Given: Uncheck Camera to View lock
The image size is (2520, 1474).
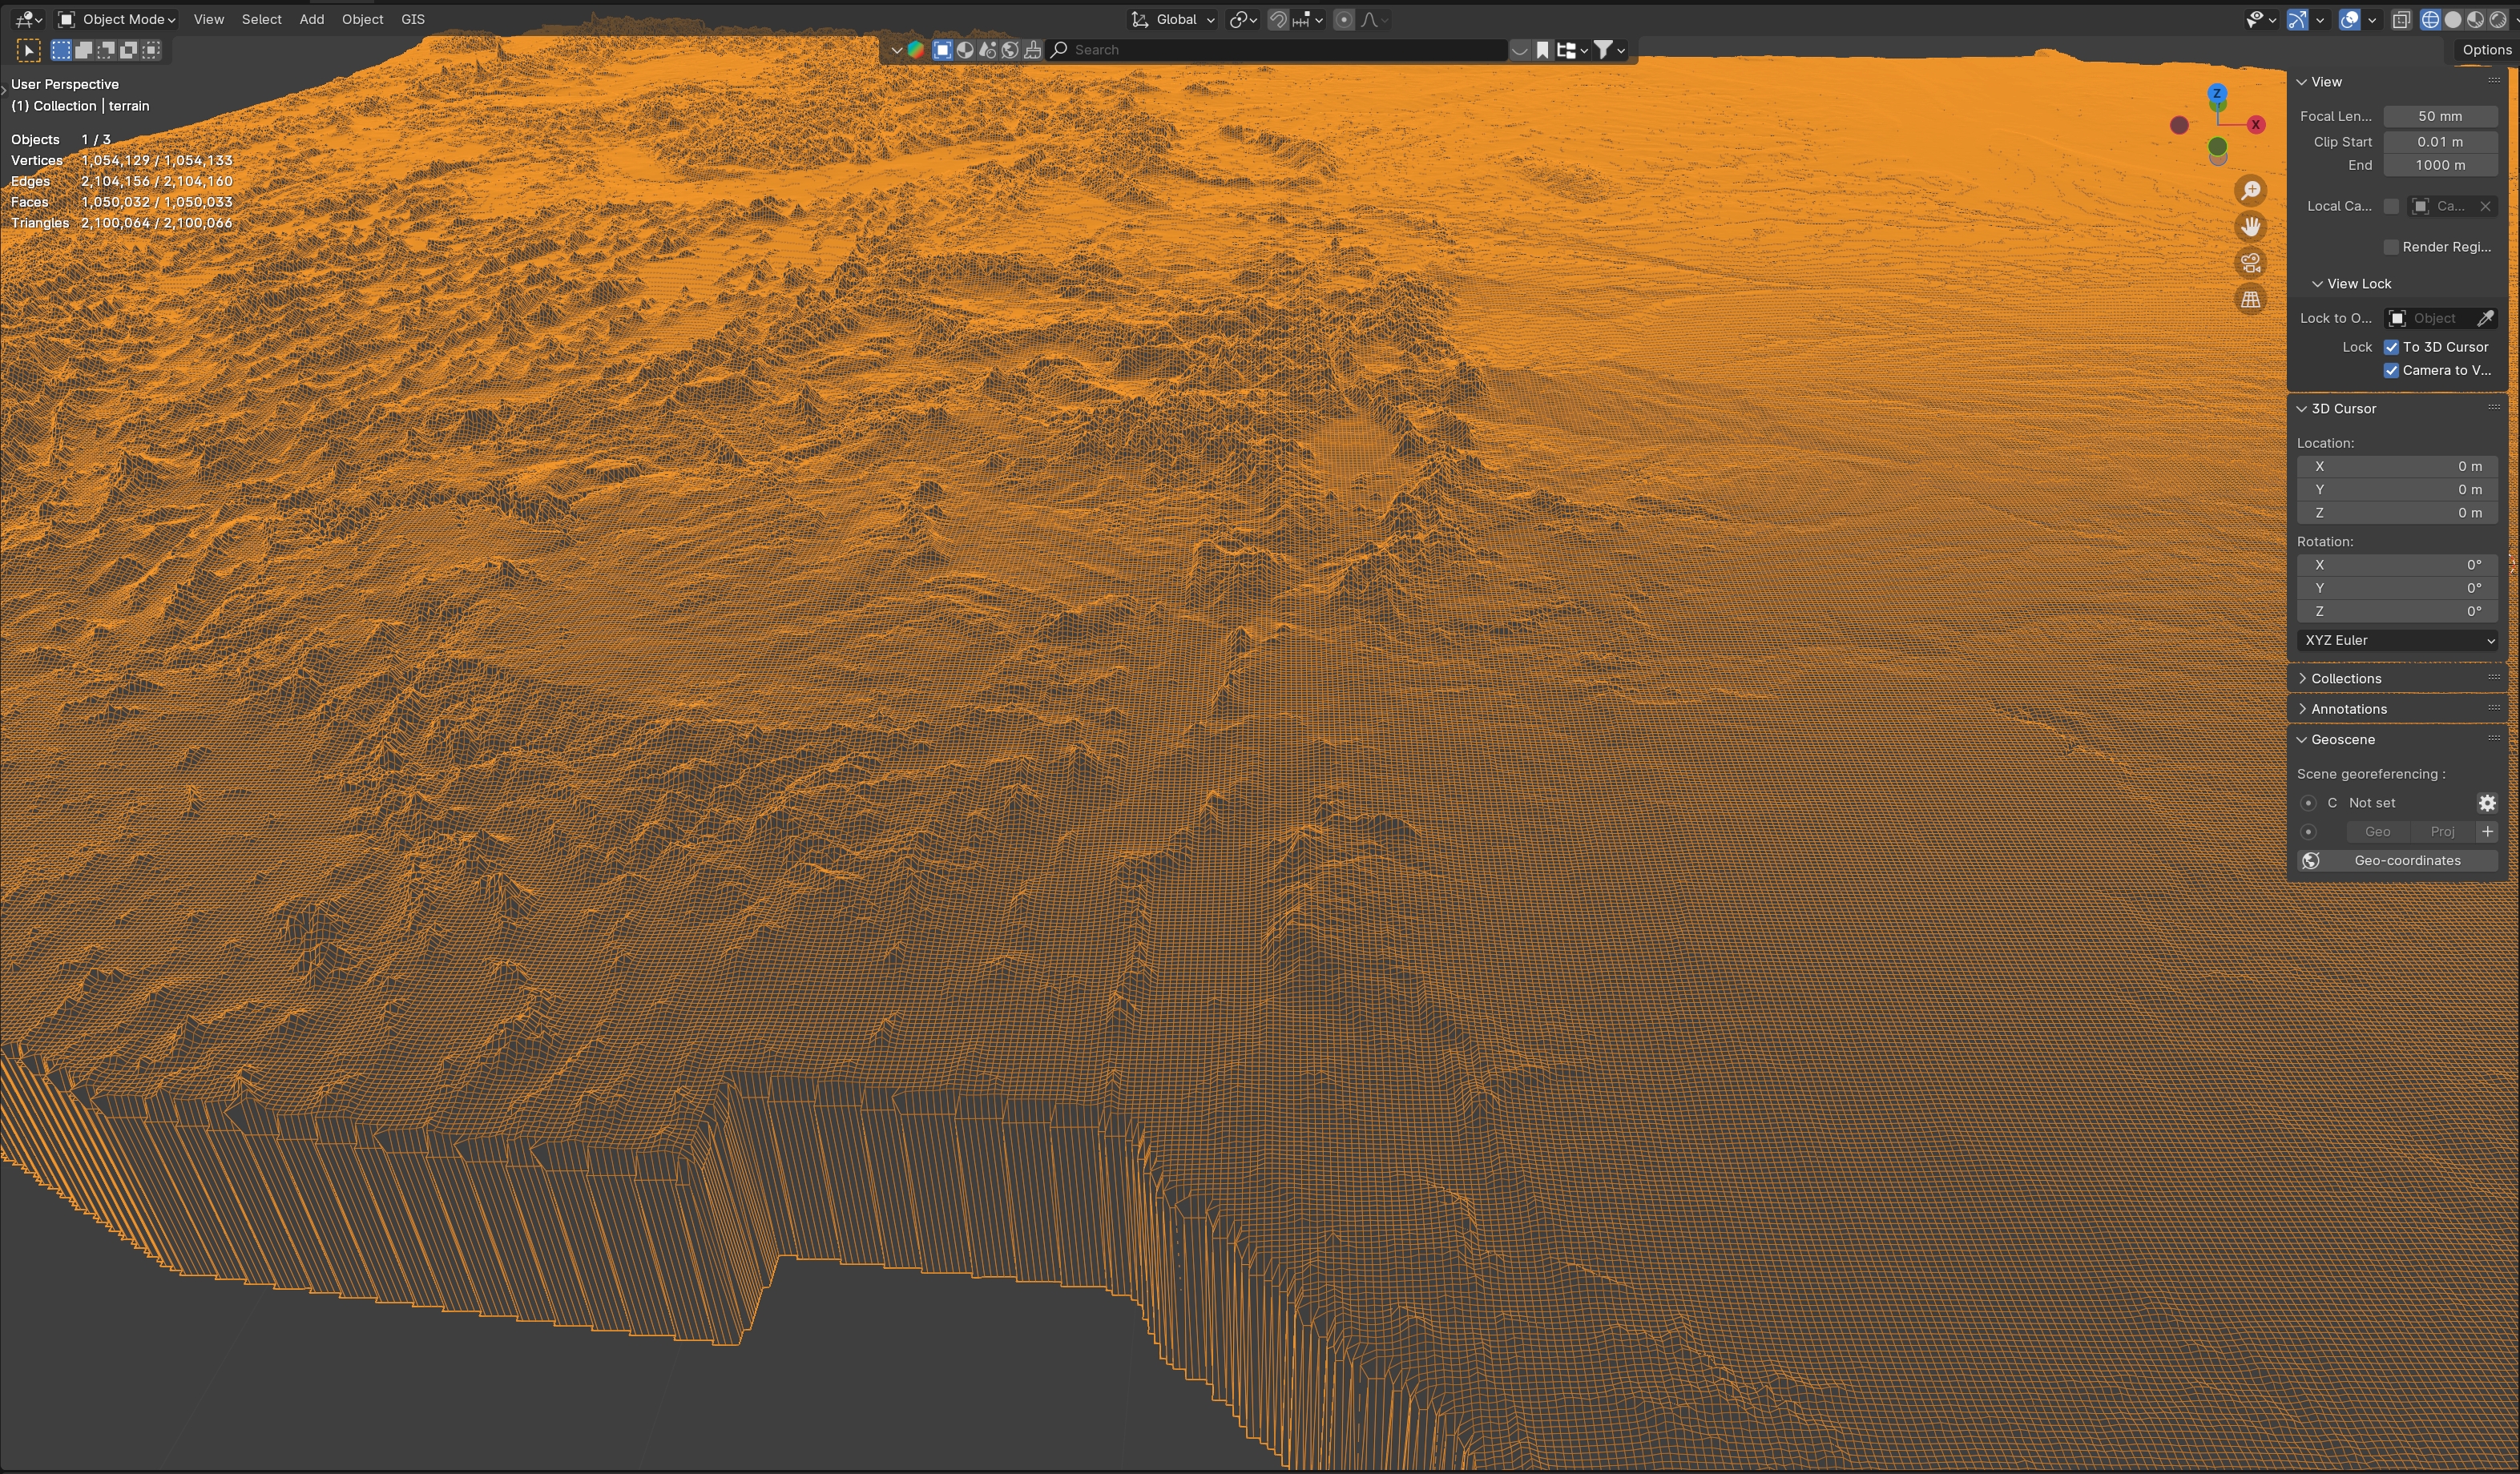Looking at the screenshot, I should [x=2391, y=370].
